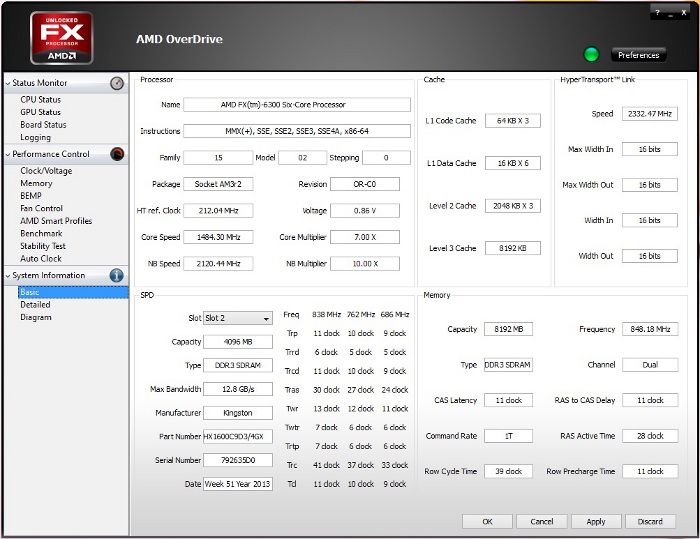The height and width of the screenshot is (539, 700).
Task: Click the Memory Frequency 848.18 MHz field
Action: click(x=650, y=329)
